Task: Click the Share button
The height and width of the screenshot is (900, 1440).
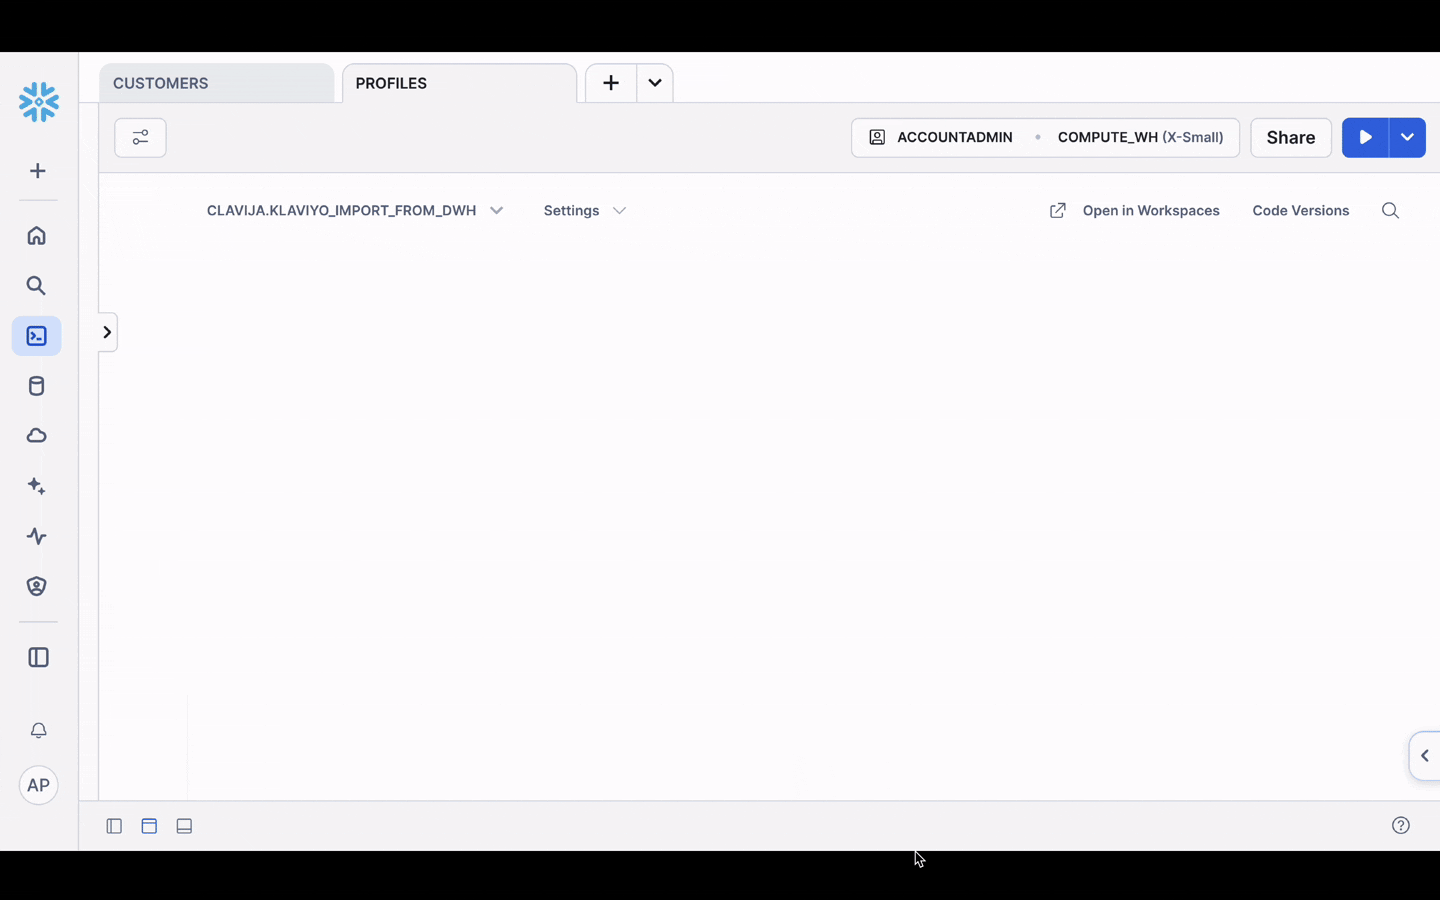Action: click(x=1290, y=137)
